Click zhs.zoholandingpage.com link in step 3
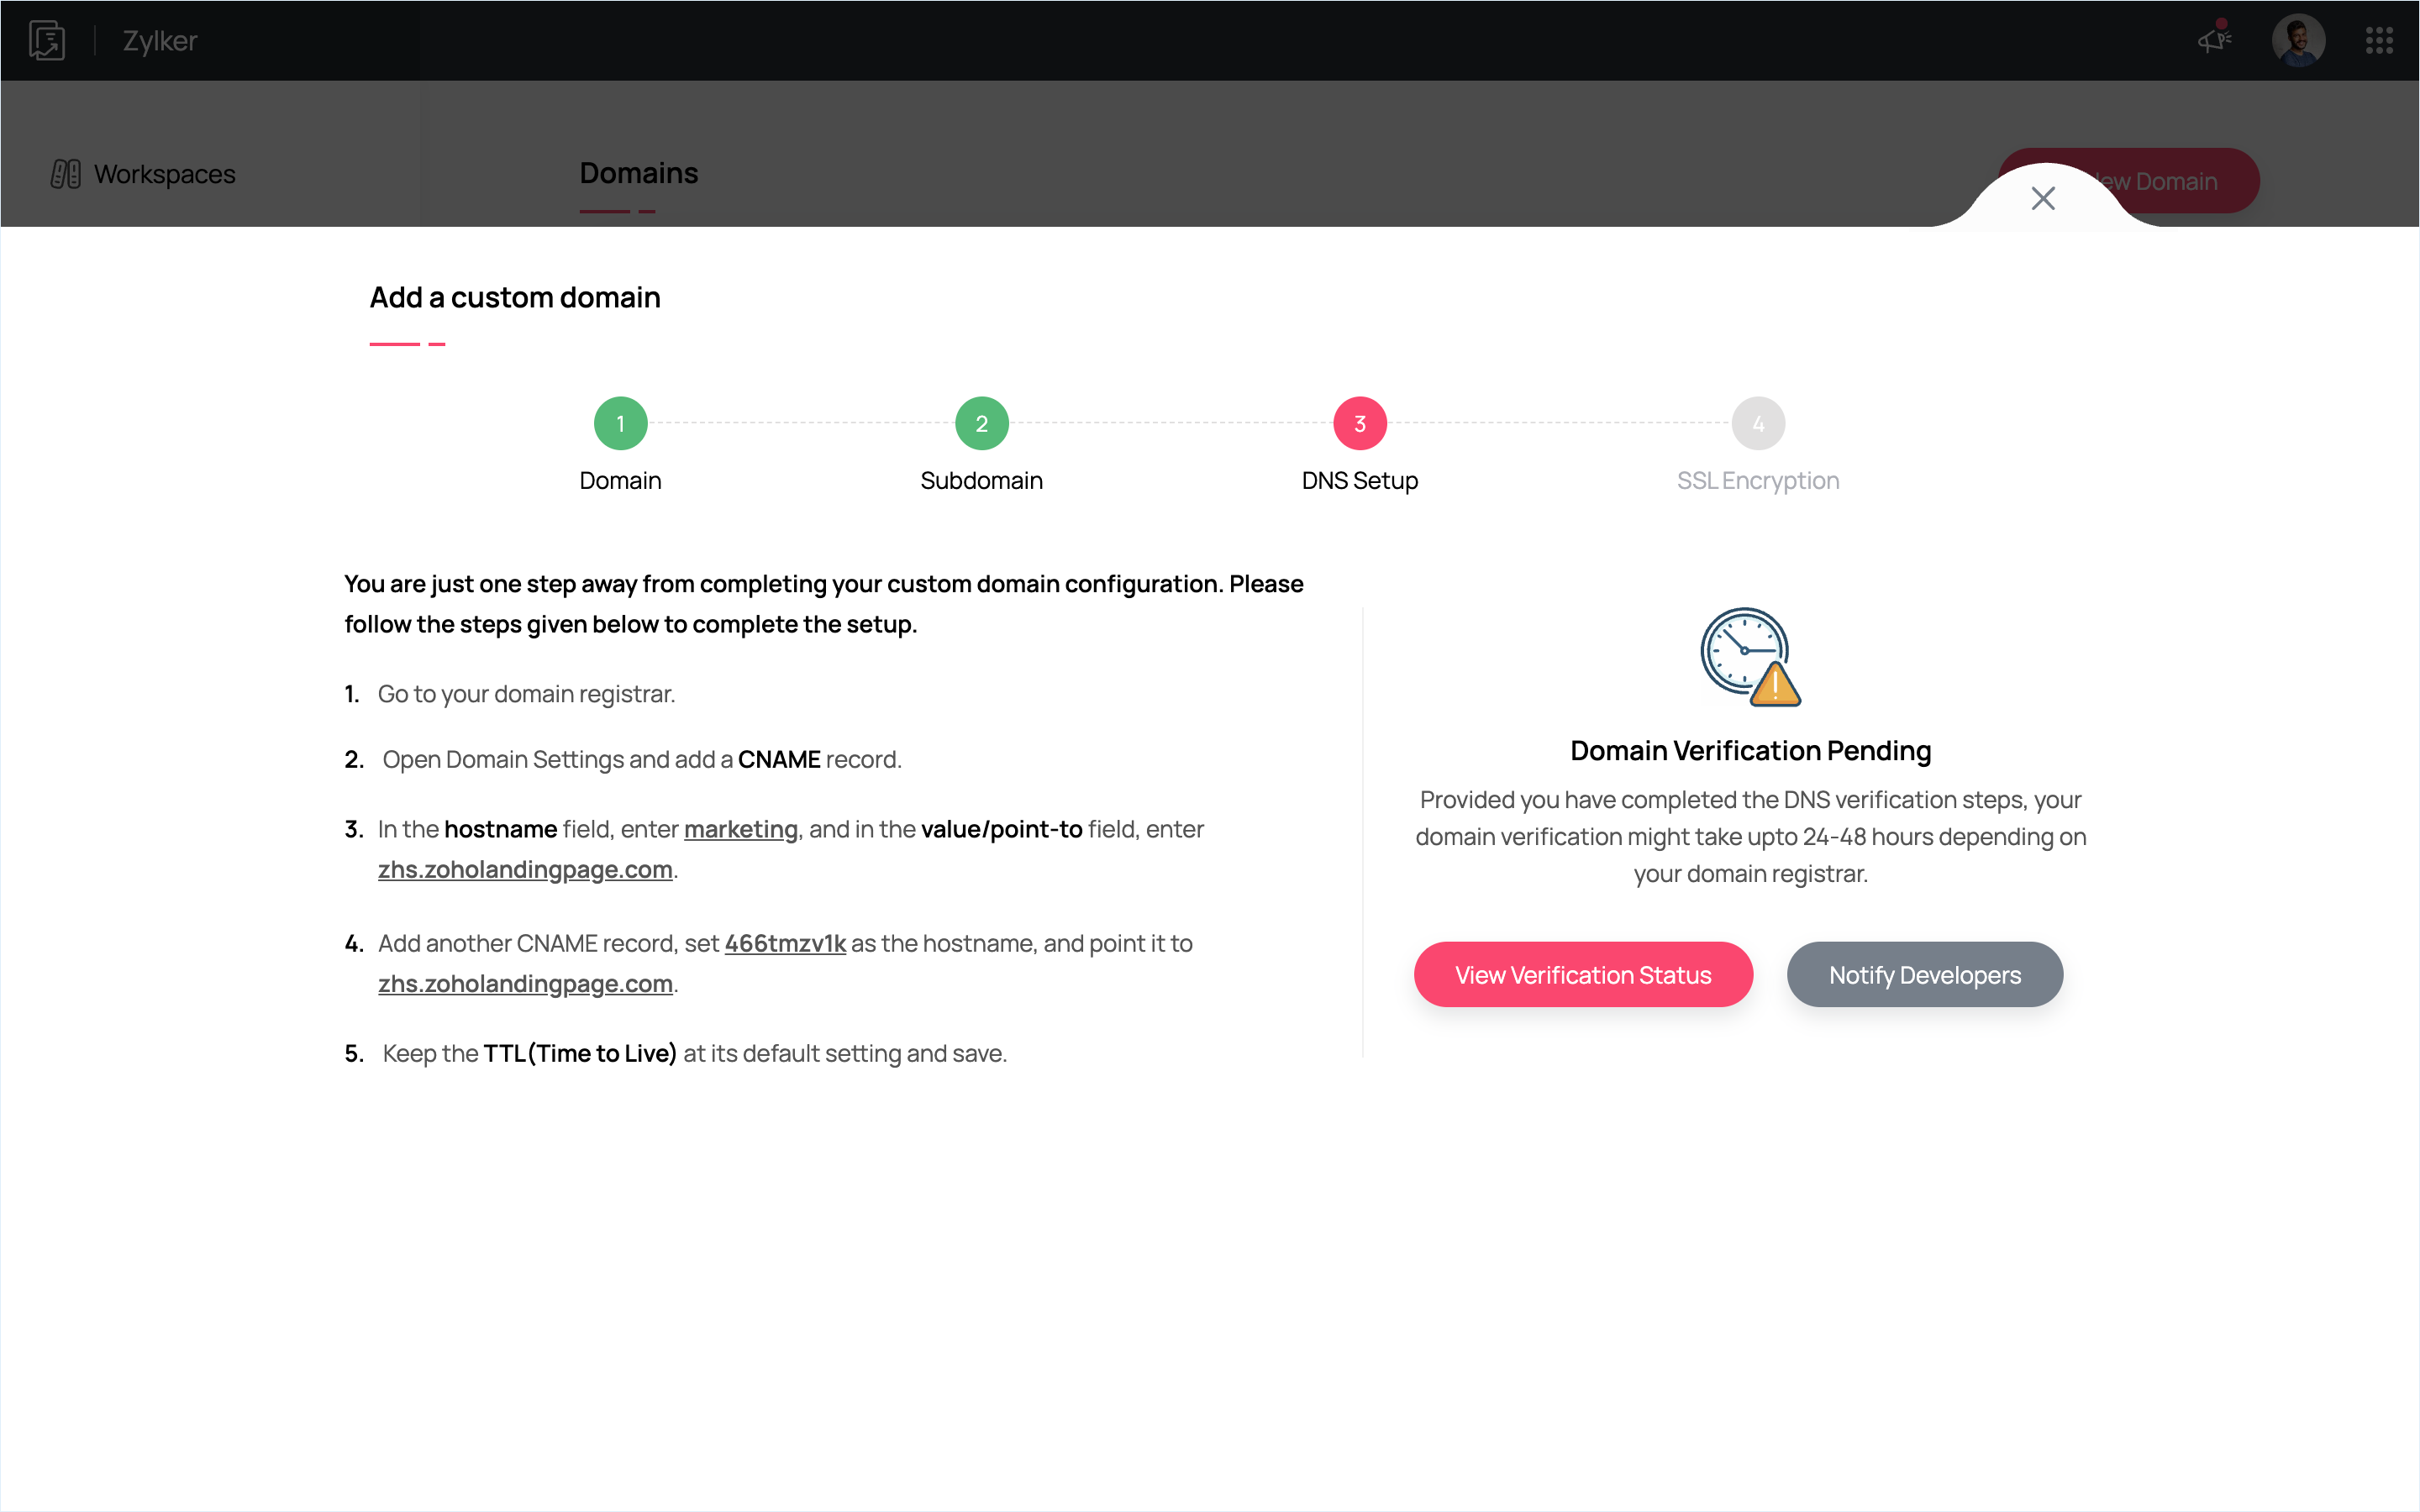 [x=525, y=869]
